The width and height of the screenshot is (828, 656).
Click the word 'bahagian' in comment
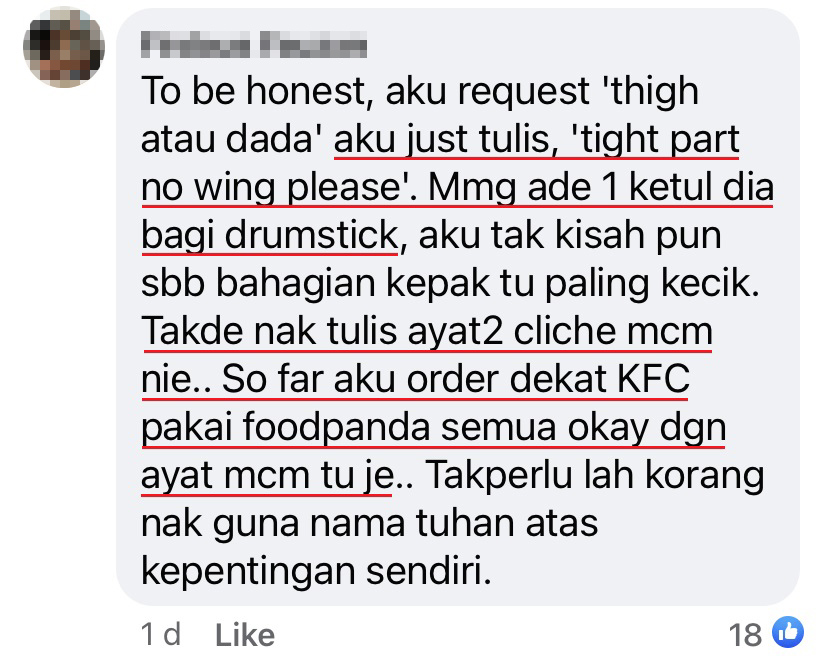(x=296, y=283)
